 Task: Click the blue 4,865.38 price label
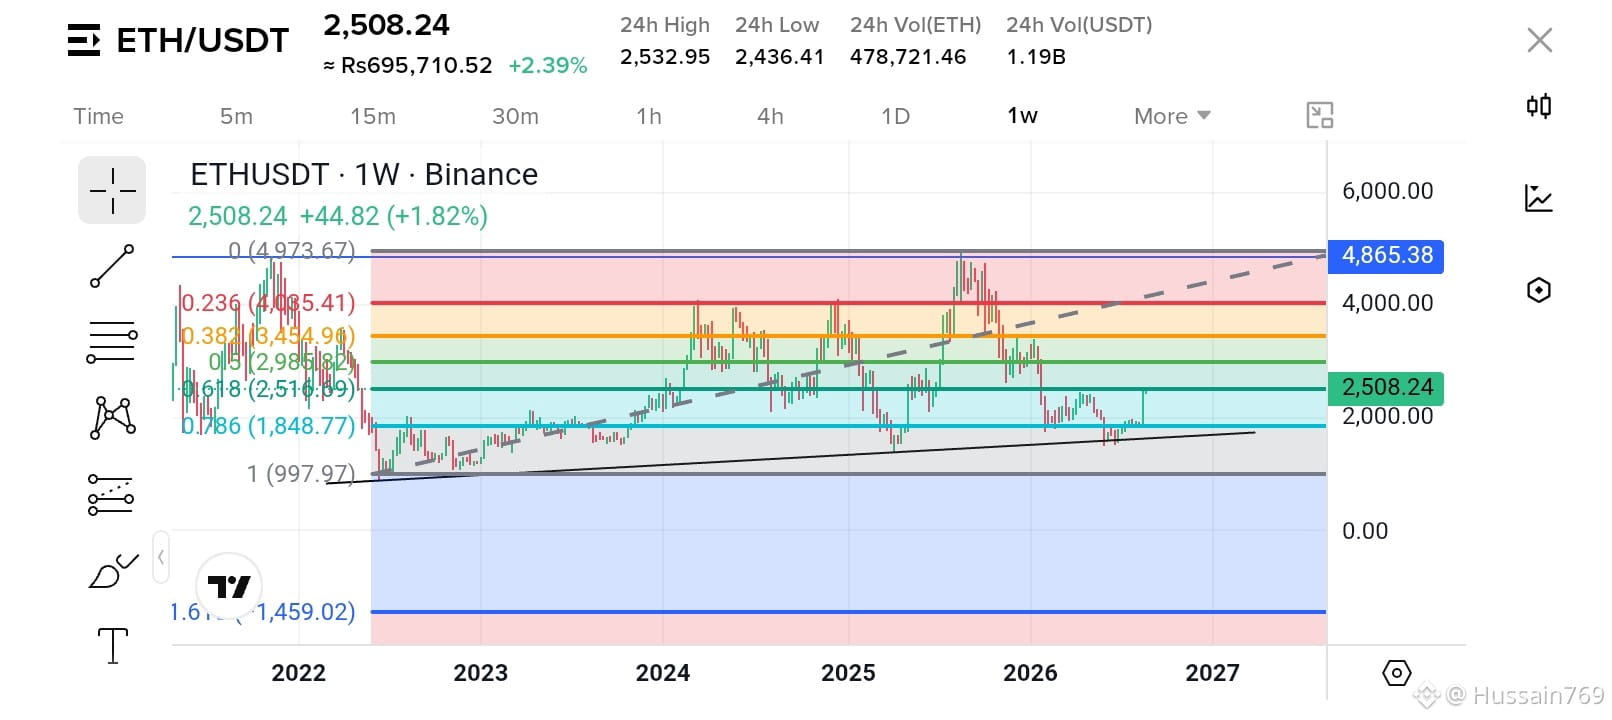(1385, 256)
